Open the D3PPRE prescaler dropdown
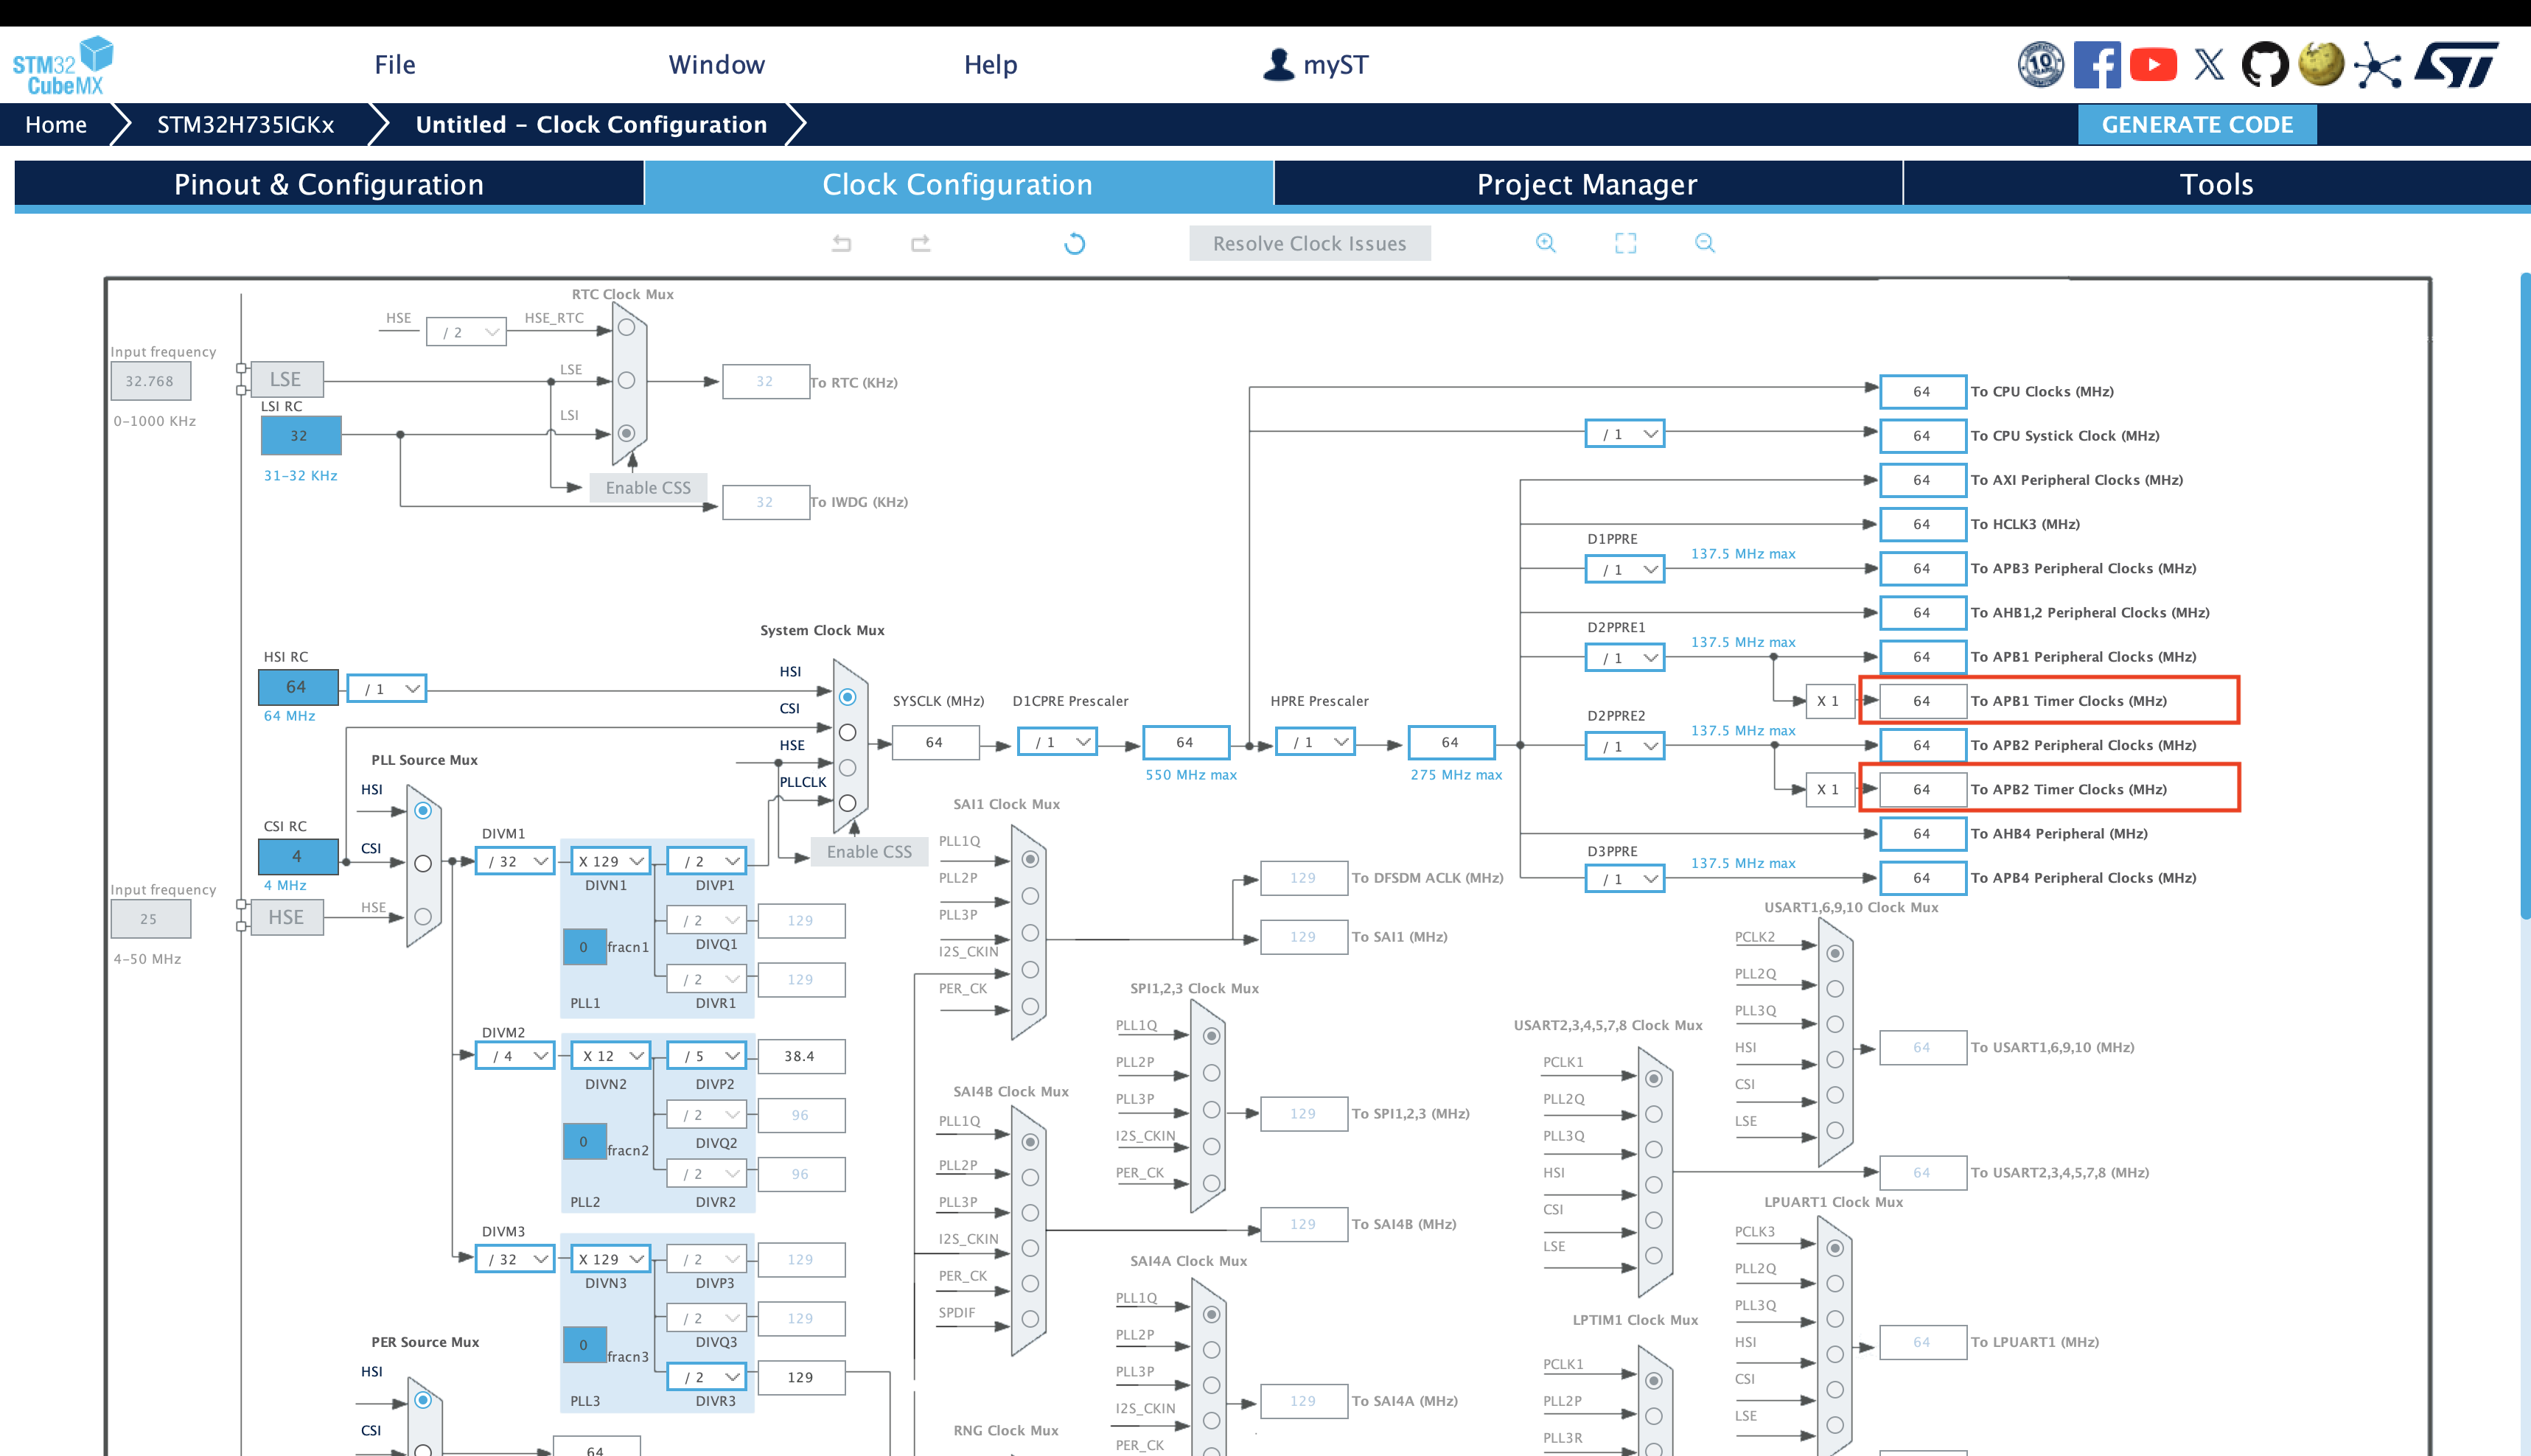 [x=1625, y=878]
